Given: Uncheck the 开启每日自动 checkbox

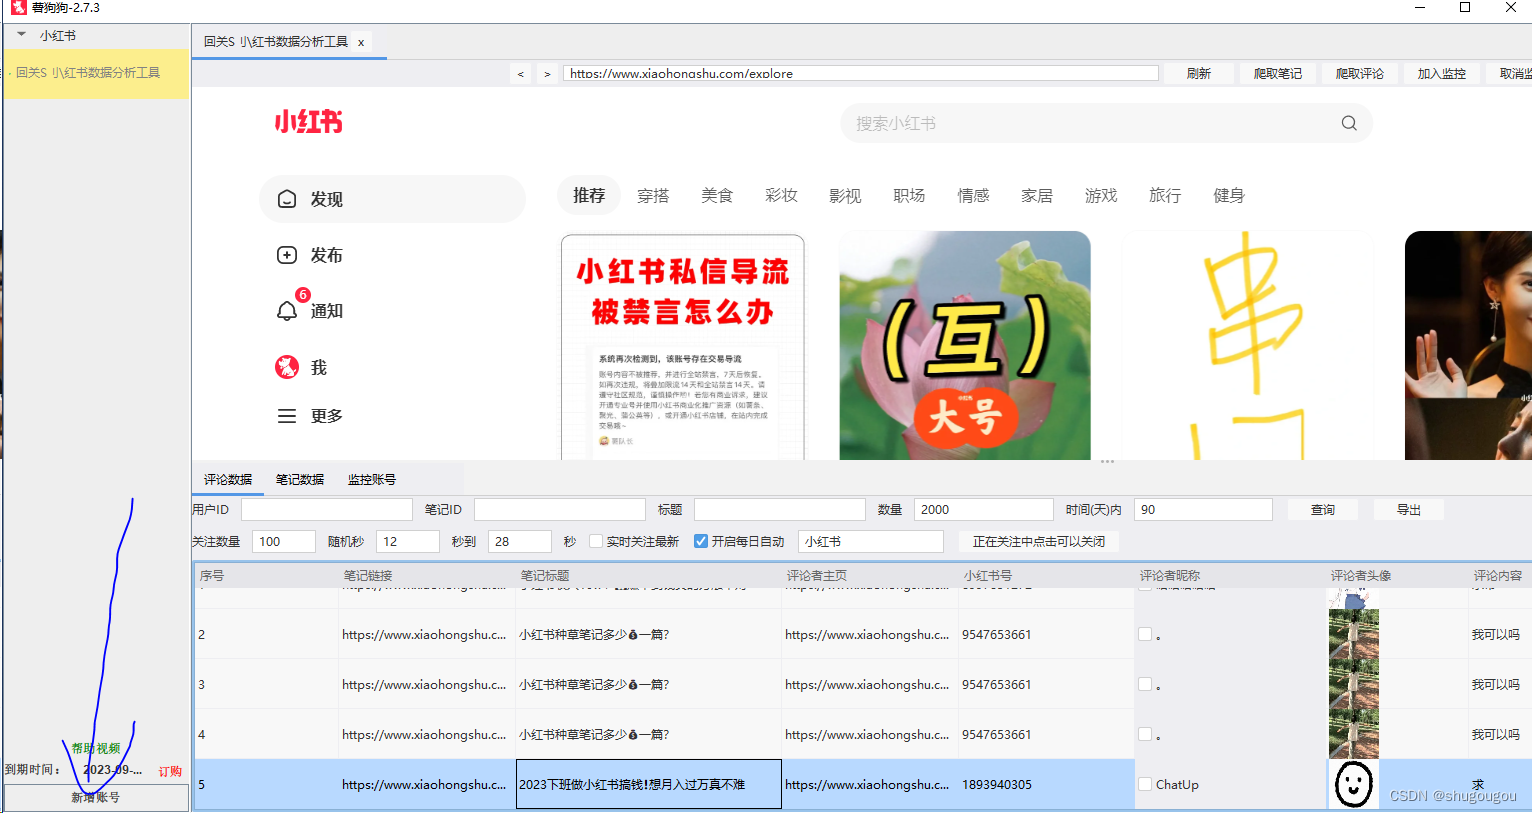Looking at the screenshot, I should (701, 541).
